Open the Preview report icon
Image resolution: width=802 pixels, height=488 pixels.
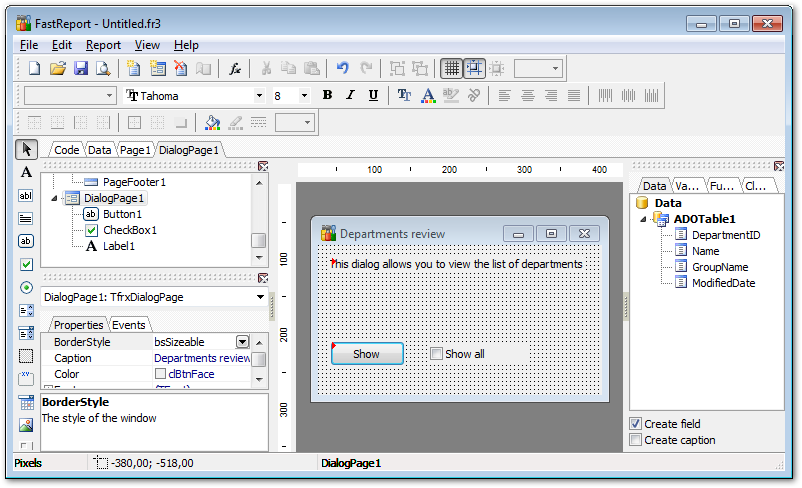coord(103,68)
